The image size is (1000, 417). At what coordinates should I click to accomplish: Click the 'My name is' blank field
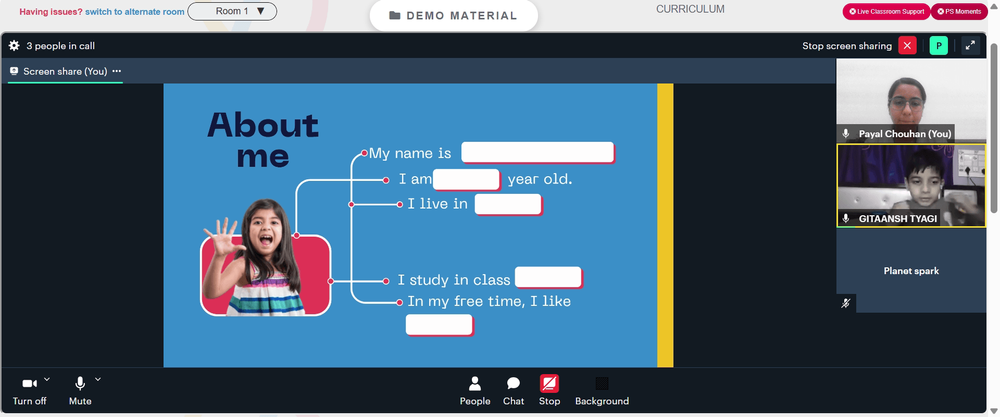point(538,153)
